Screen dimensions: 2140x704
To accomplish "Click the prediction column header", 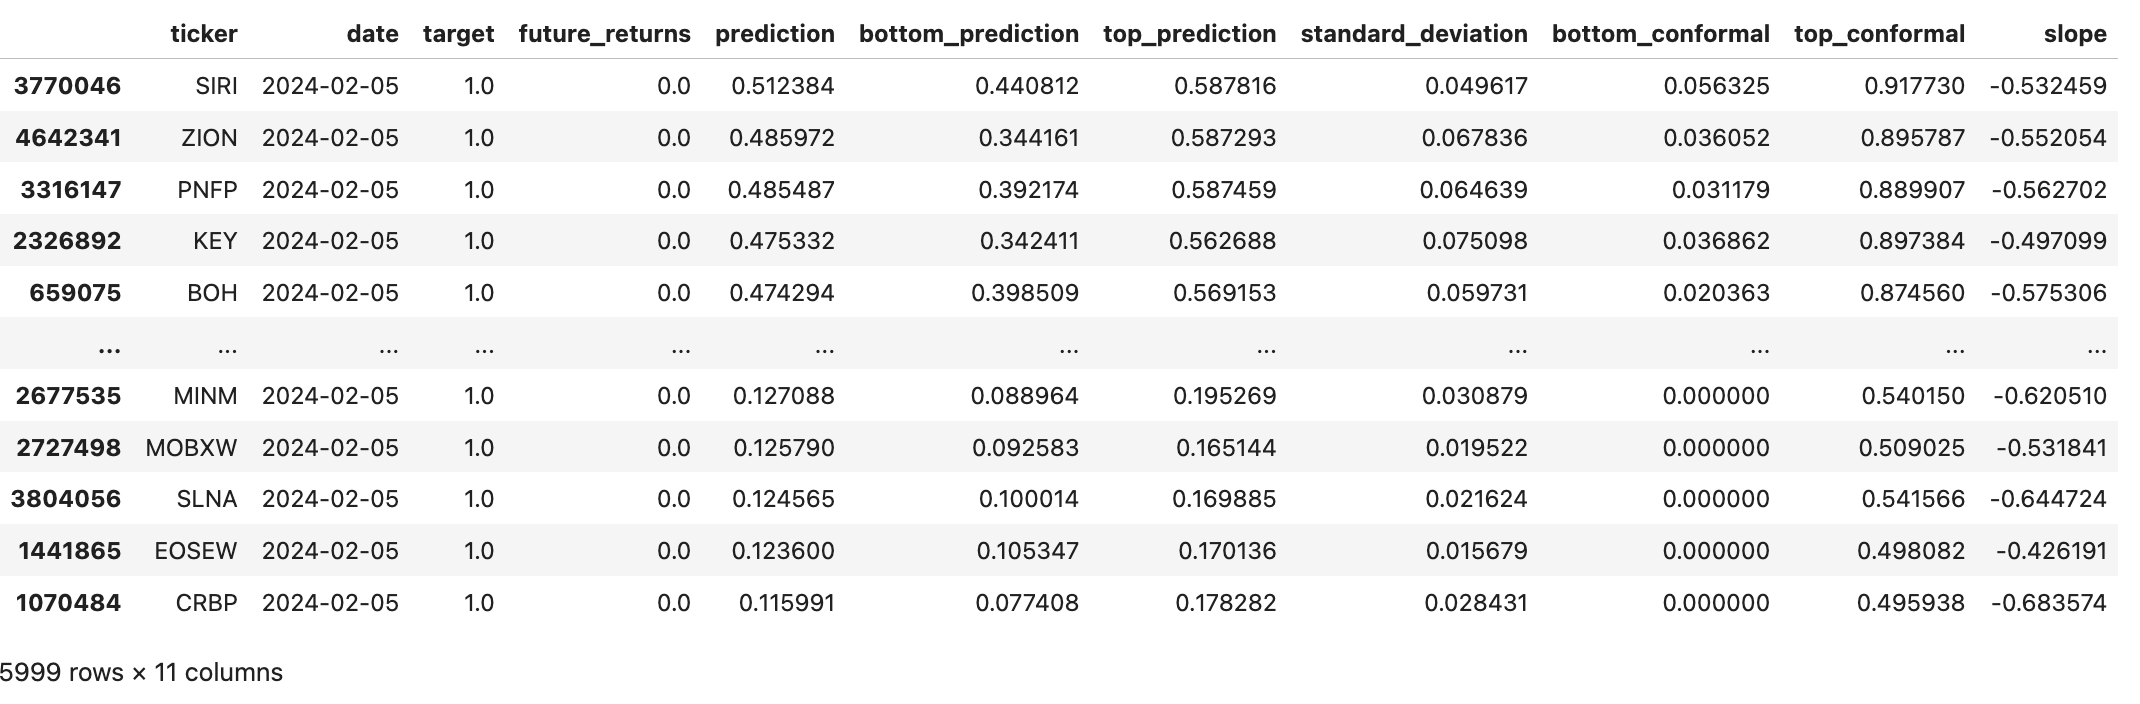I will [774, 34].
